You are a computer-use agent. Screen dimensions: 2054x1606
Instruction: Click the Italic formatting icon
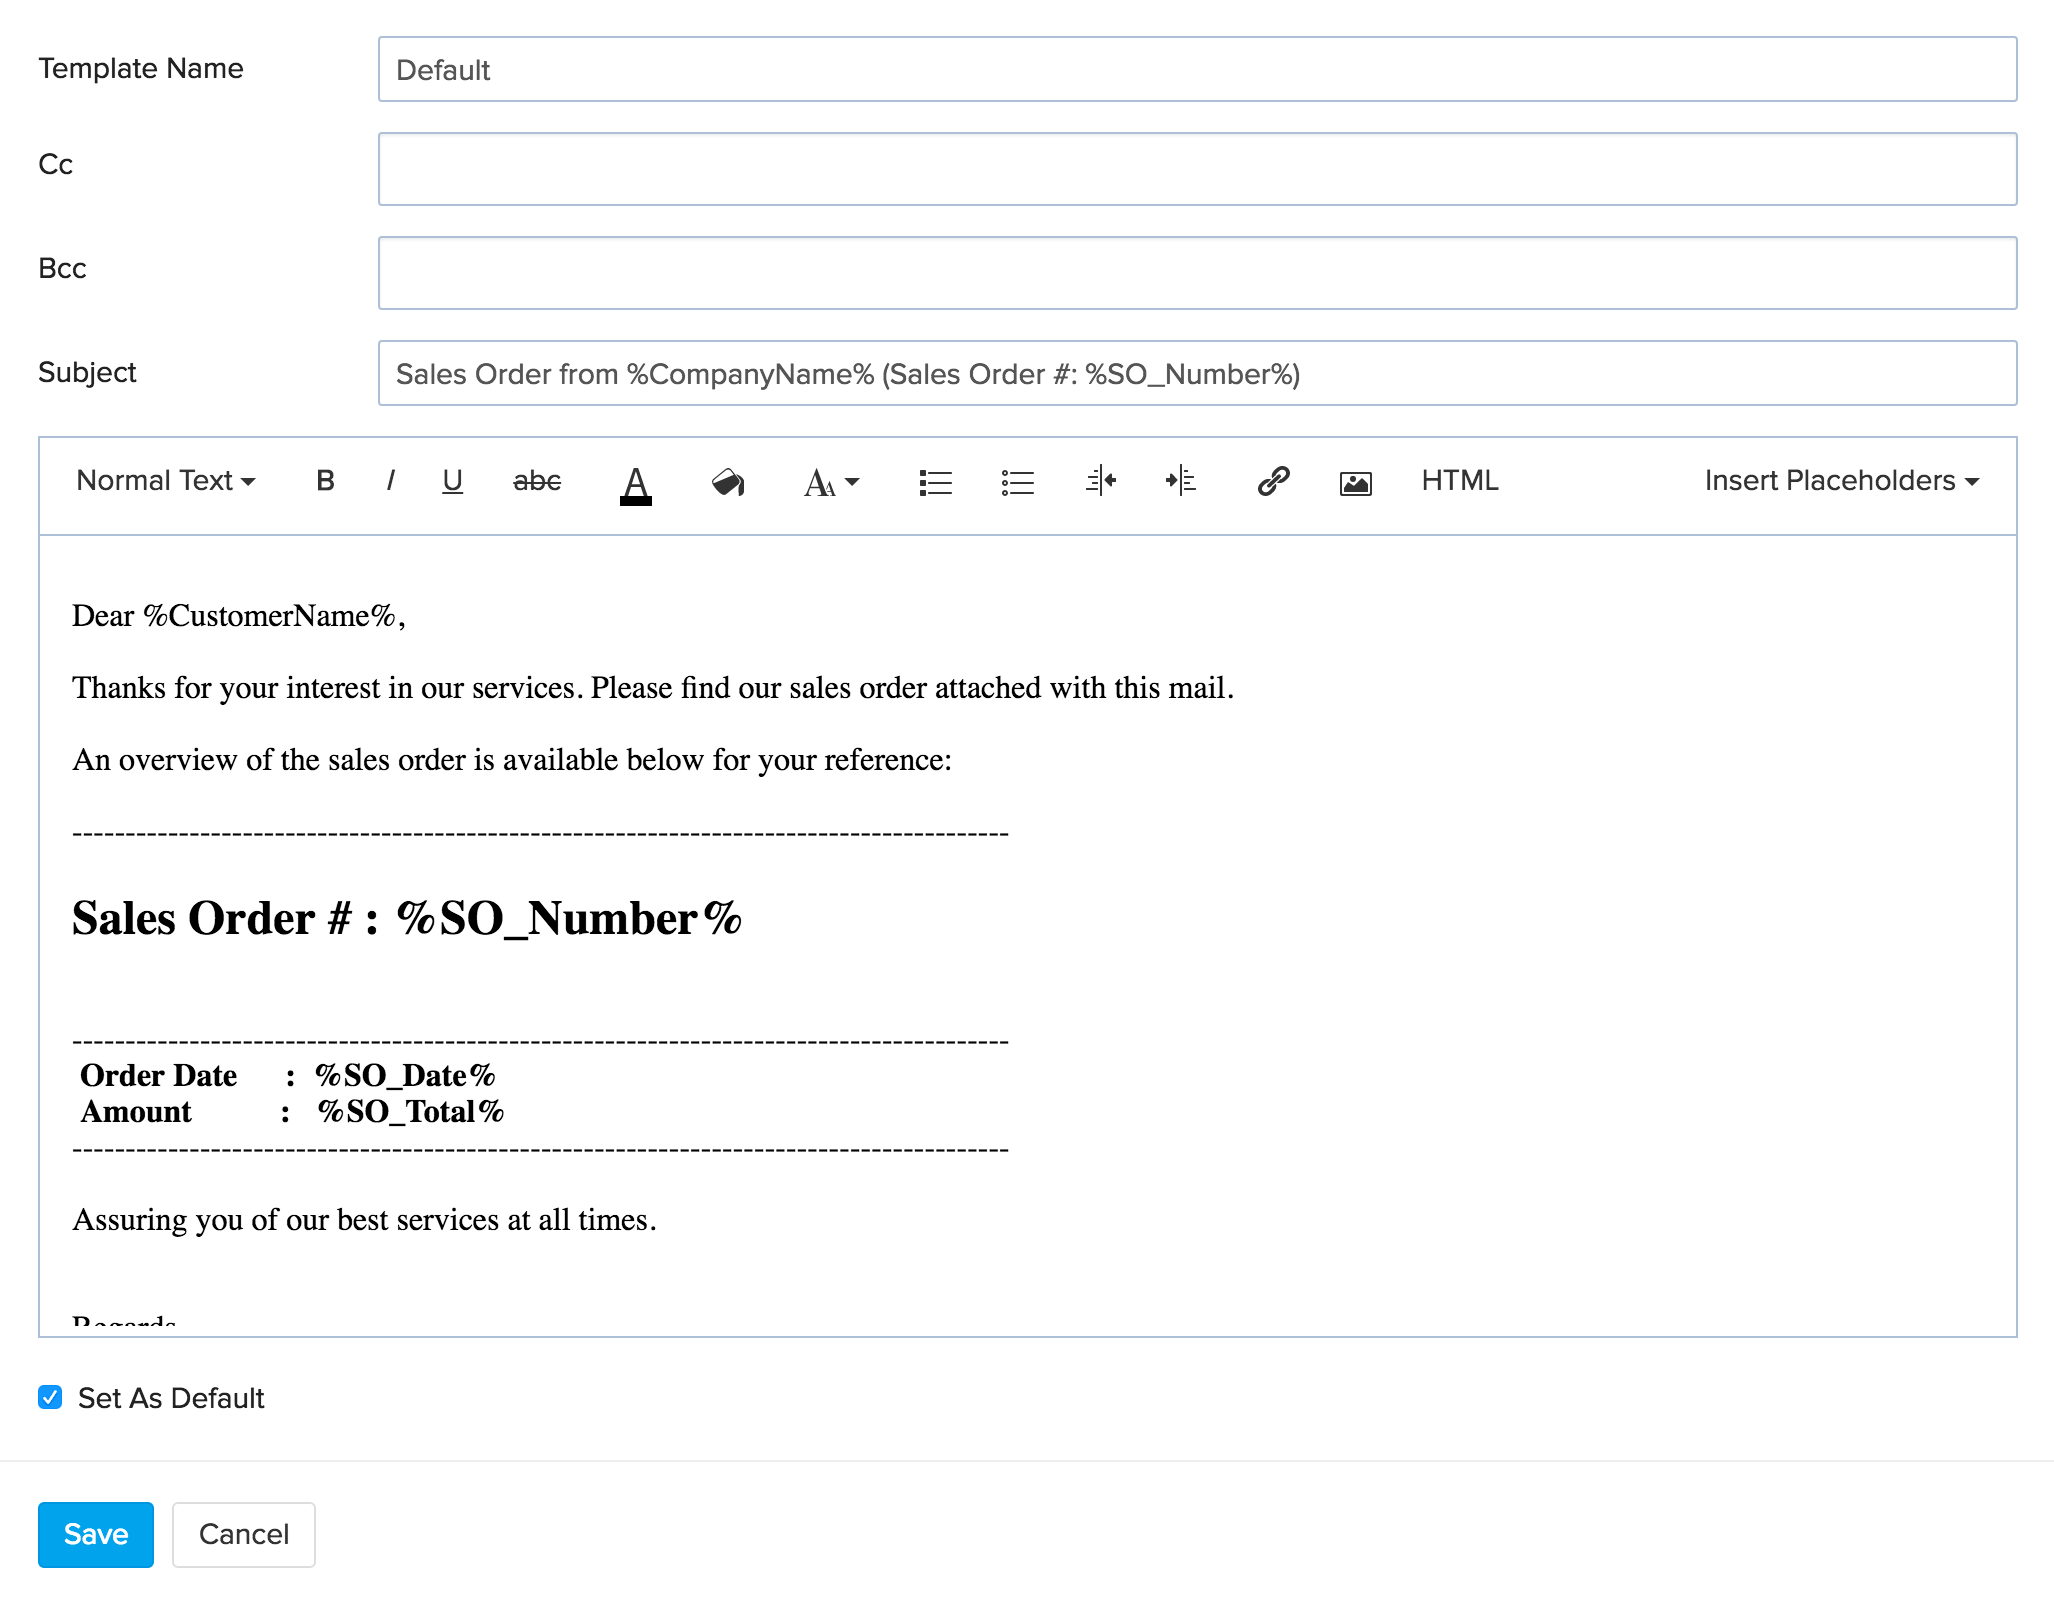(390, 482)
